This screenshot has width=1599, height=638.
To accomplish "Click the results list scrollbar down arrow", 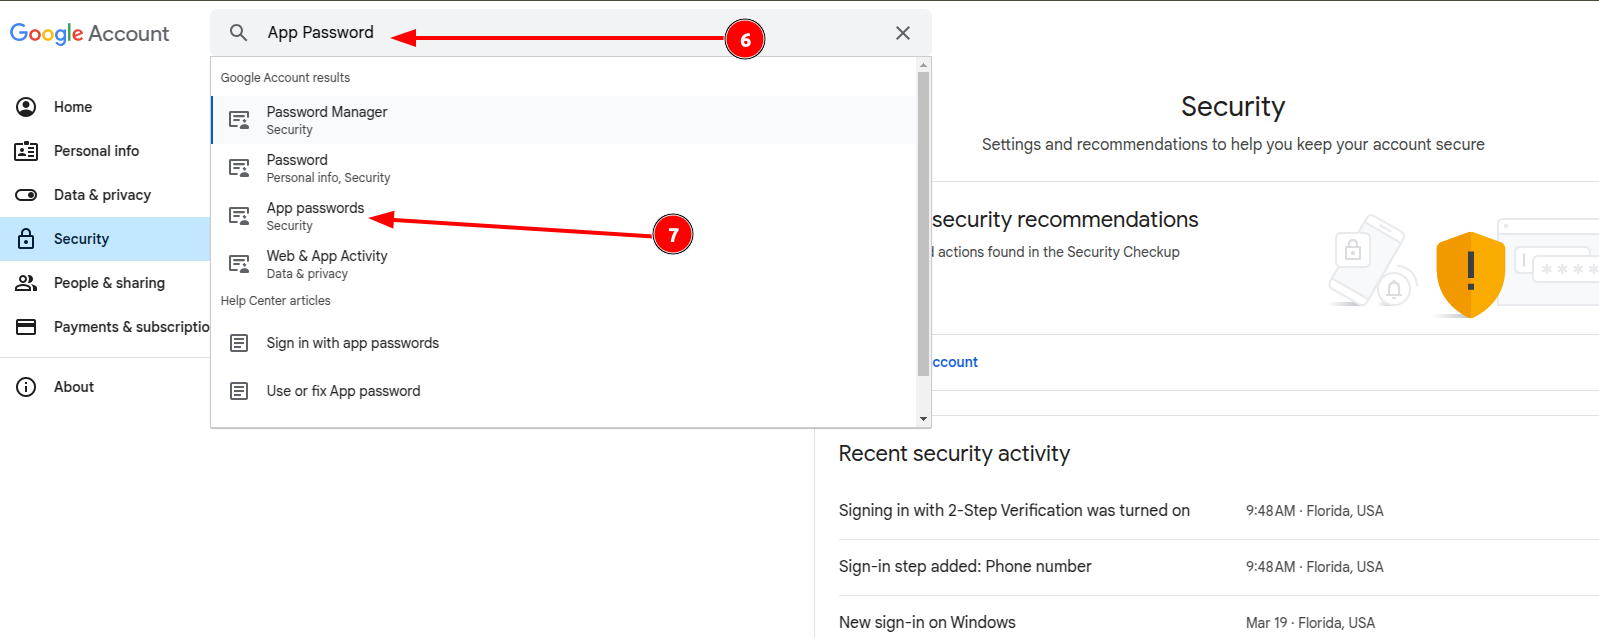I will coord(924,419).
